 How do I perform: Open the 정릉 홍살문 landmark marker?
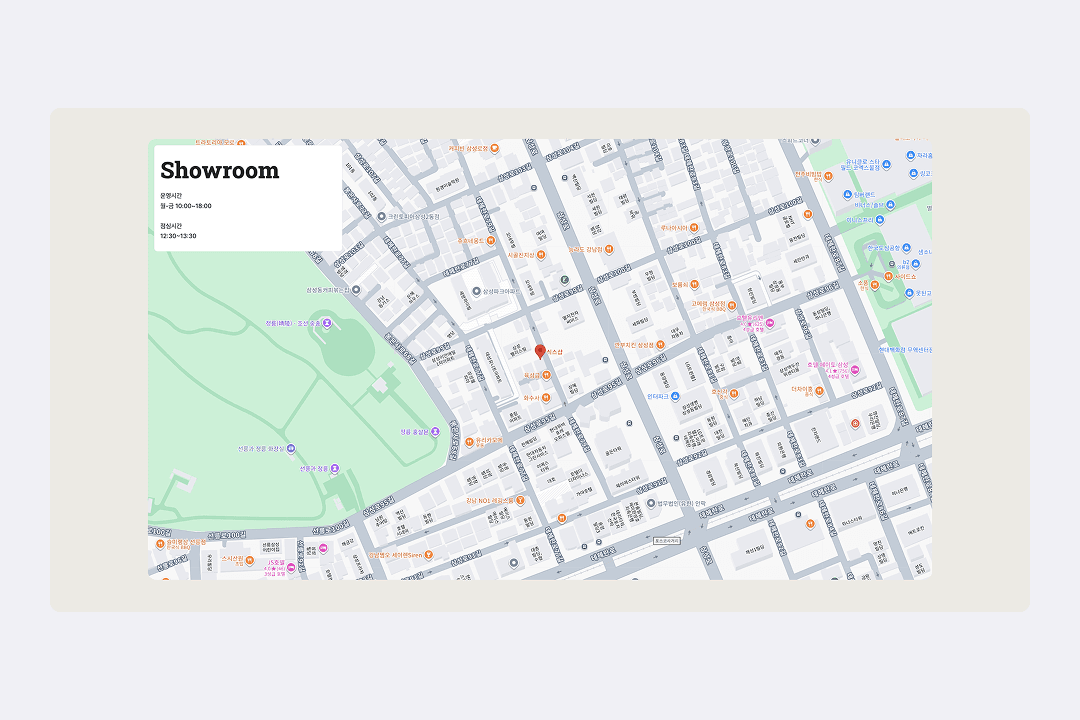point(435,432)
